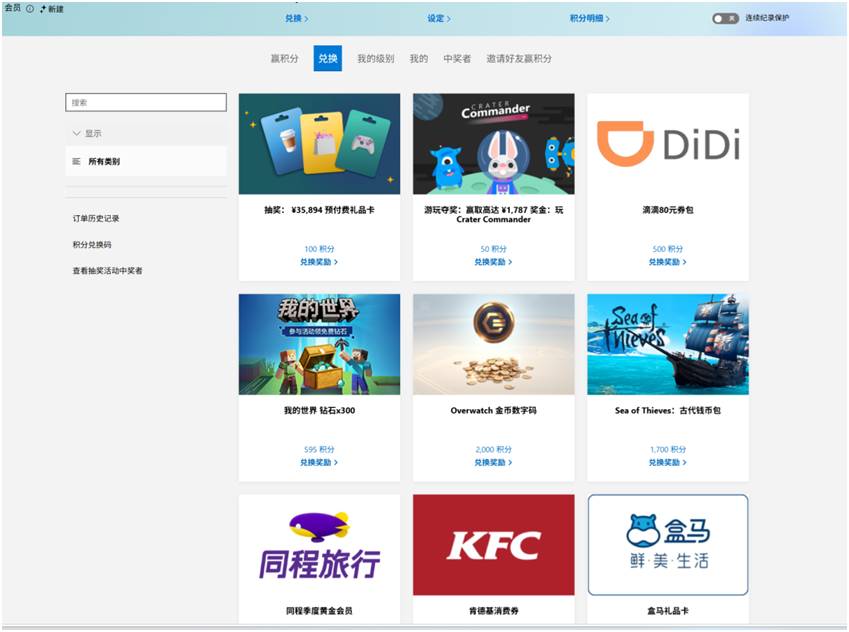
Task: Open the KFC logo reward image
Action: point(494,544)
